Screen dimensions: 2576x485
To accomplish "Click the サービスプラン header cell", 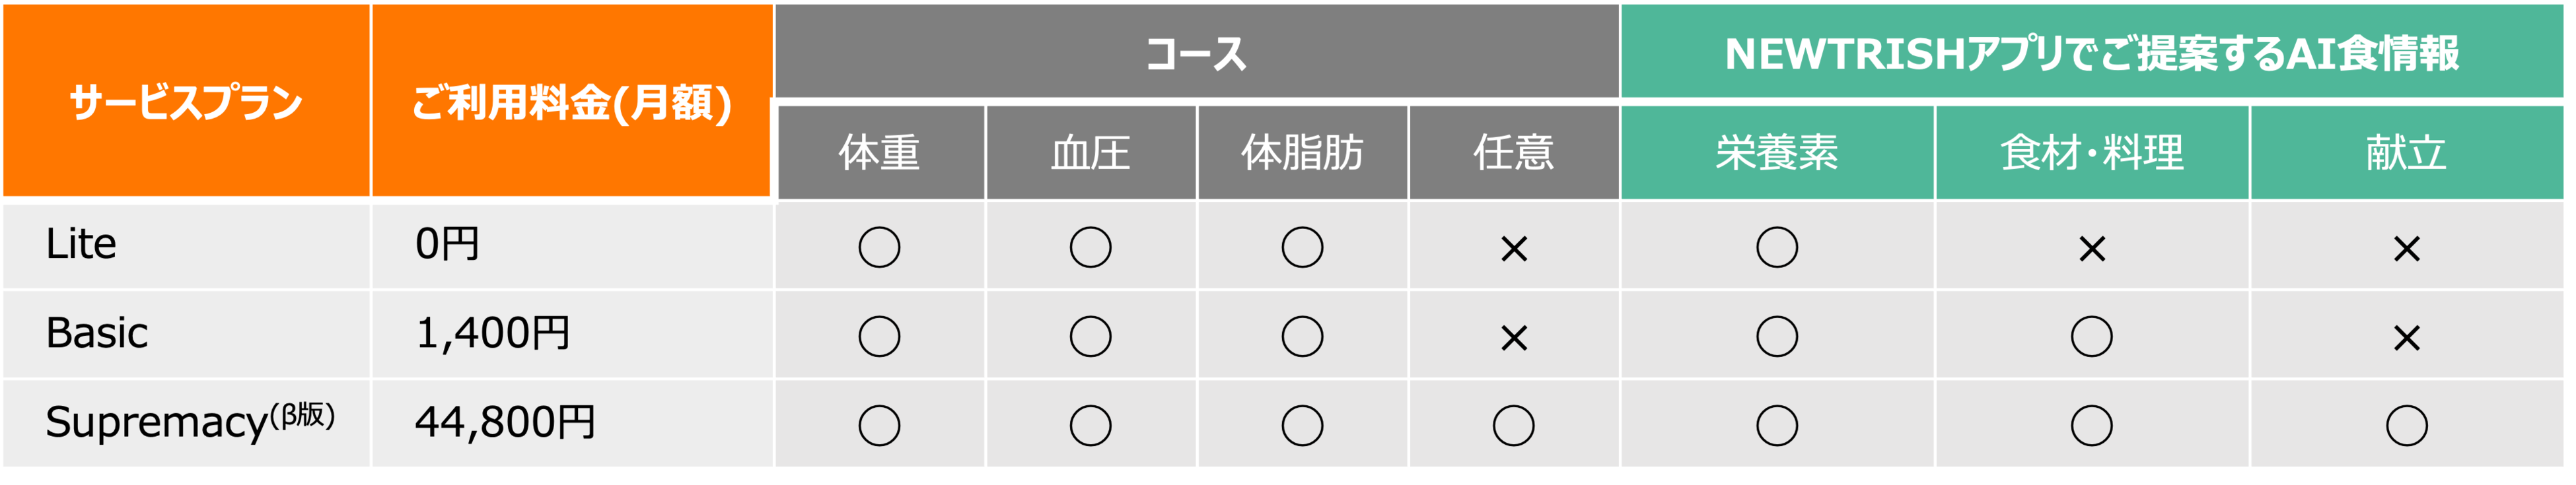I will pos(186,102).
